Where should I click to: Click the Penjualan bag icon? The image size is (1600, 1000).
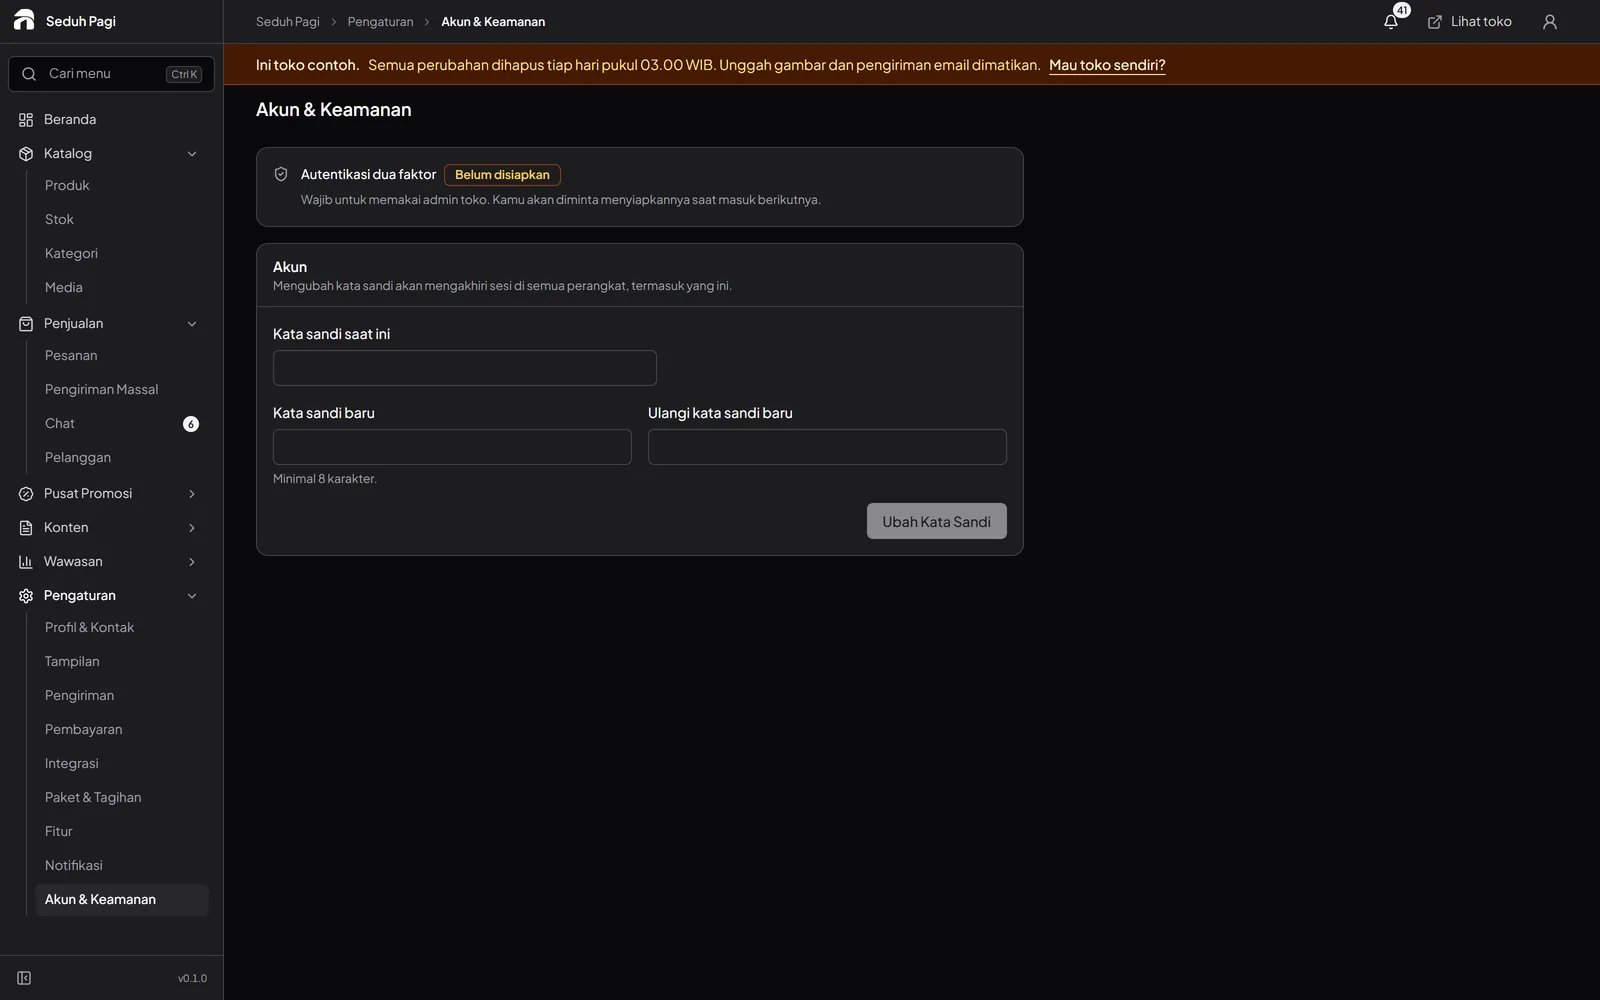(26, 324)
